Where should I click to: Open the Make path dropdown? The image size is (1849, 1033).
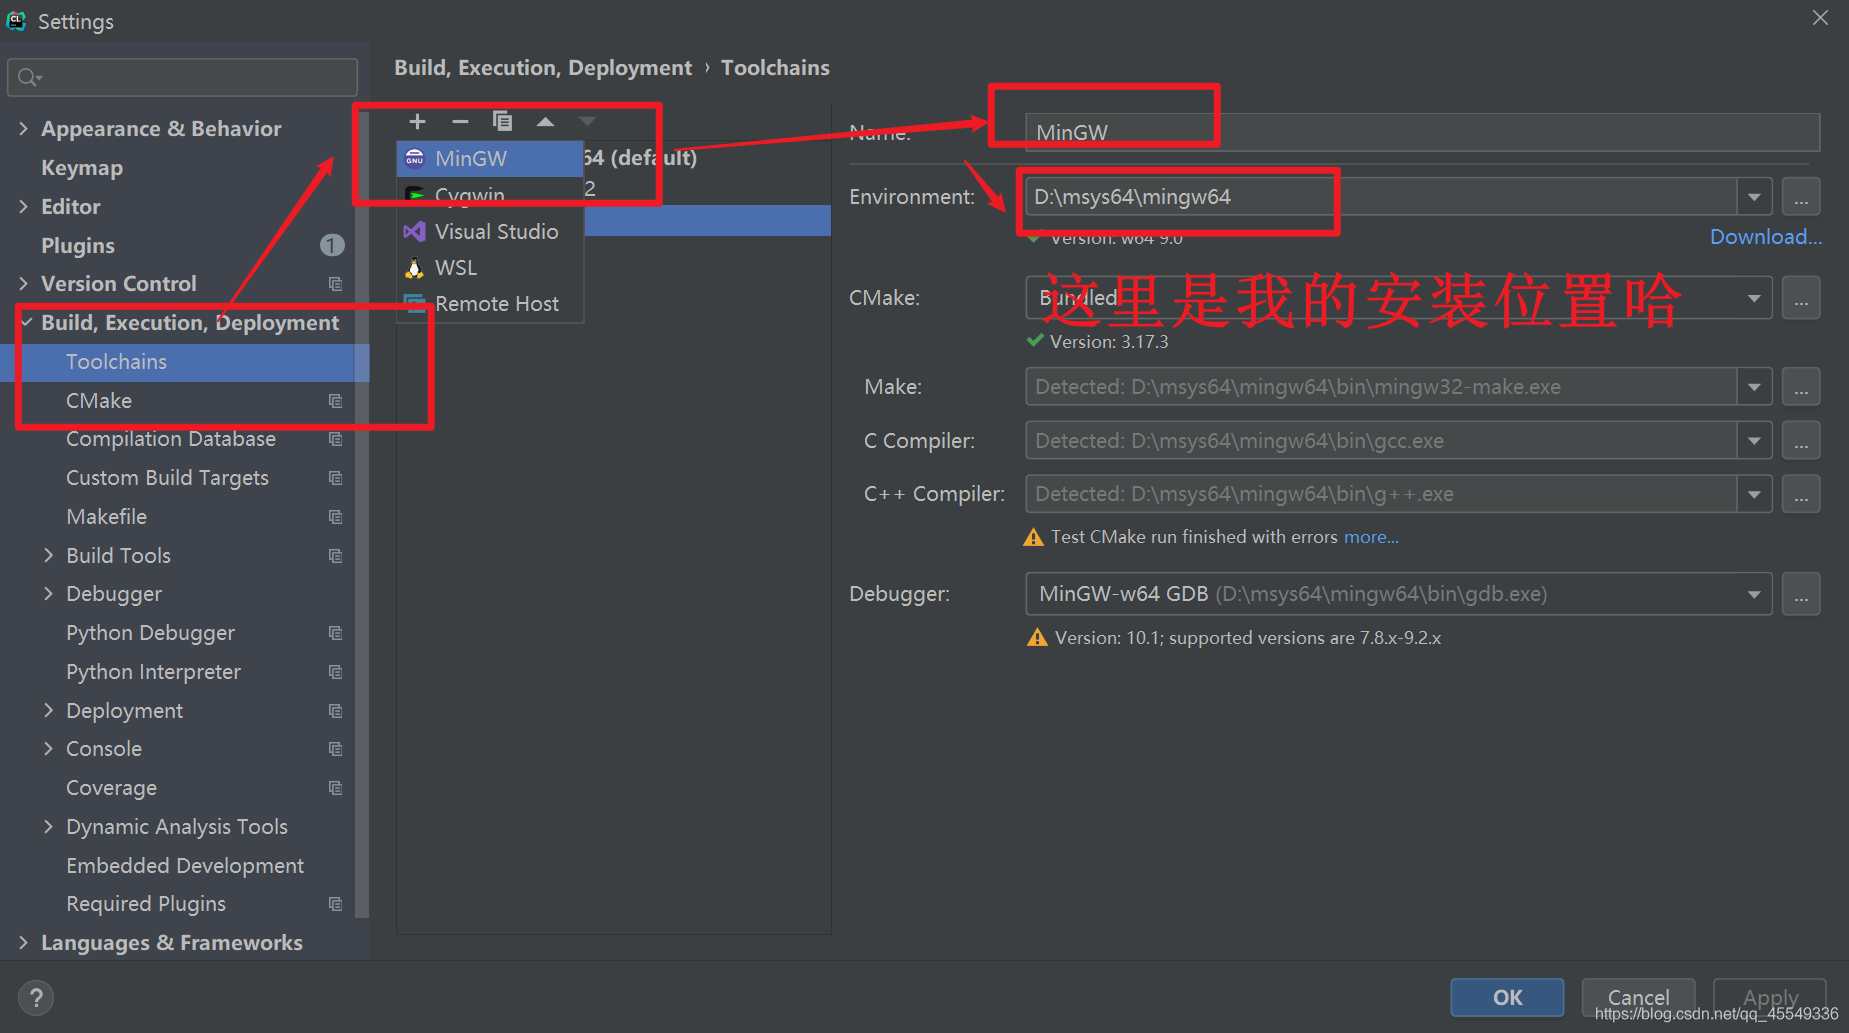click(x=1754, y=386)
